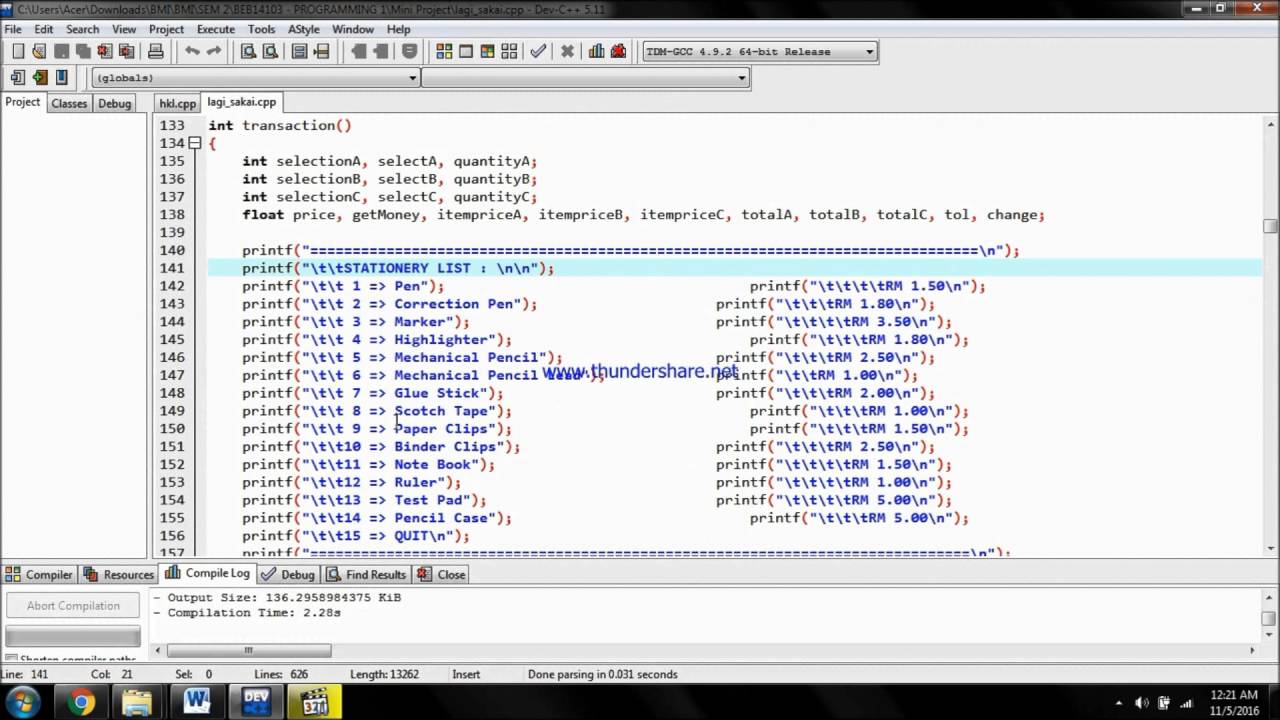
Task: Click the "STATIONERY LIST" printf line
Action: 398,268
